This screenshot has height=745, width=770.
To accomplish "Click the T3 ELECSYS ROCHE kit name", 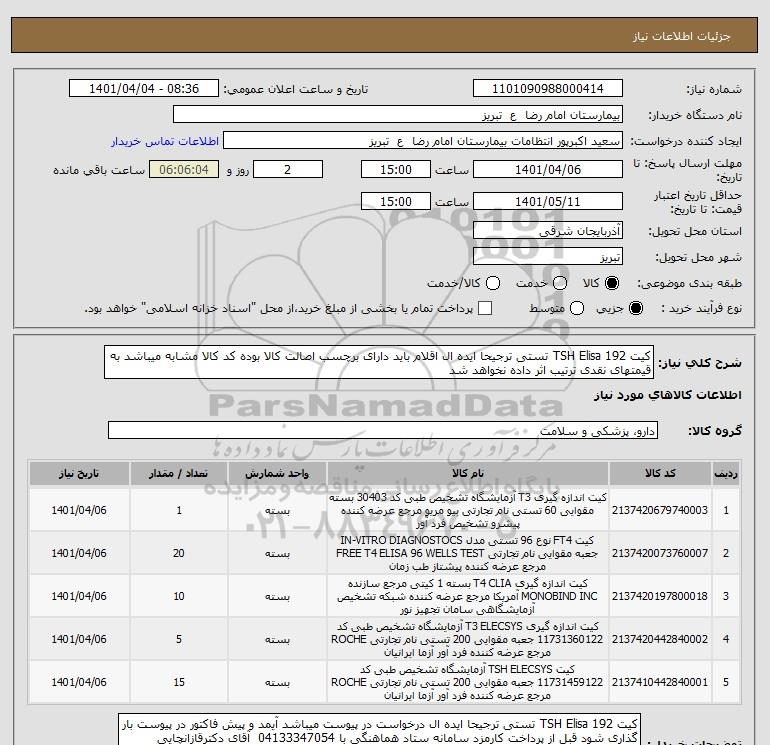I will (x=468, y=639).
